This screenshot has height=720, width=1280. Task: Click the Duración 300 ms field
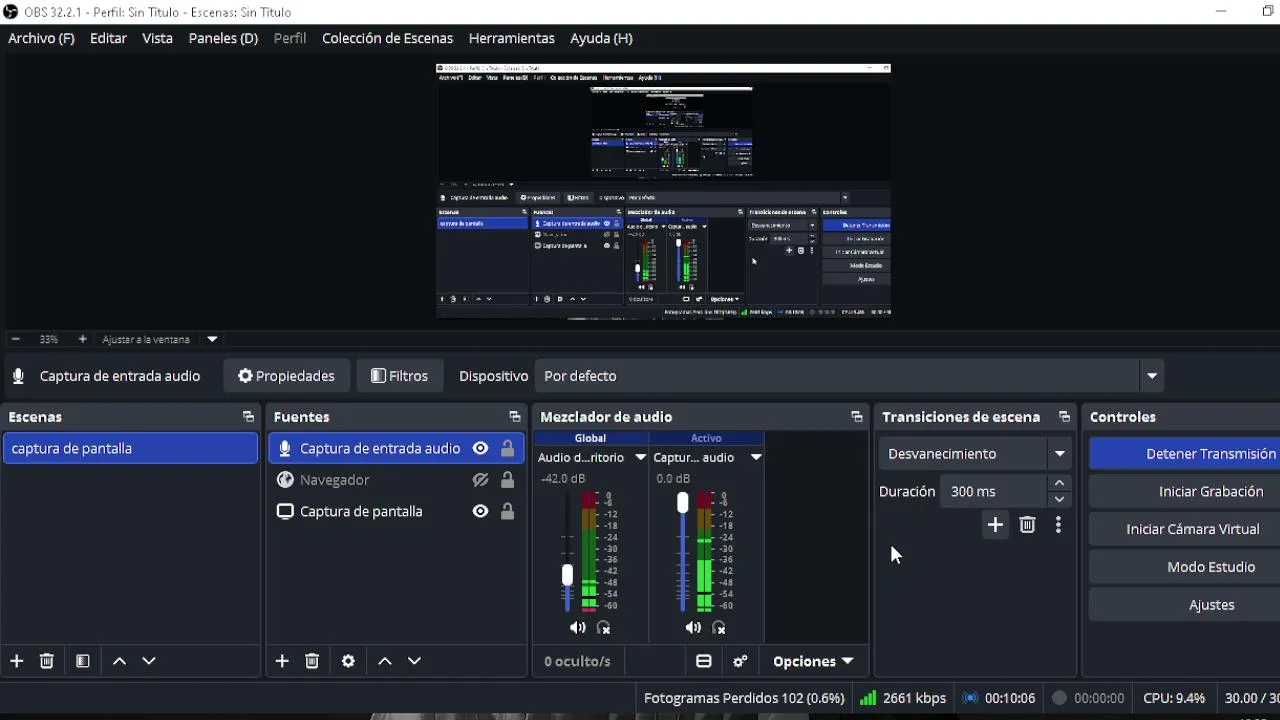pyautogui.click(x=994, y=492)
